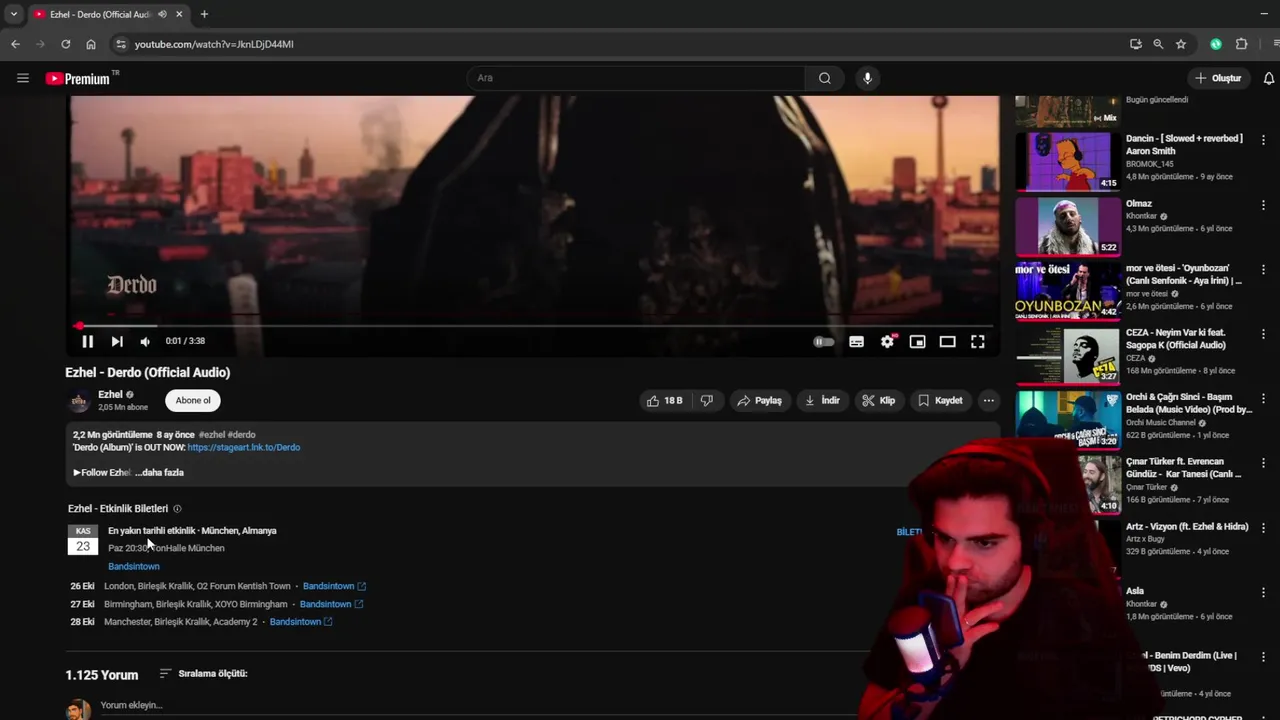Image resolution: width=1280 pixels, height=720 pixels.
Task: Open Bandsintown link under München event
Action: pyautogui.click(x=134, y=566)
